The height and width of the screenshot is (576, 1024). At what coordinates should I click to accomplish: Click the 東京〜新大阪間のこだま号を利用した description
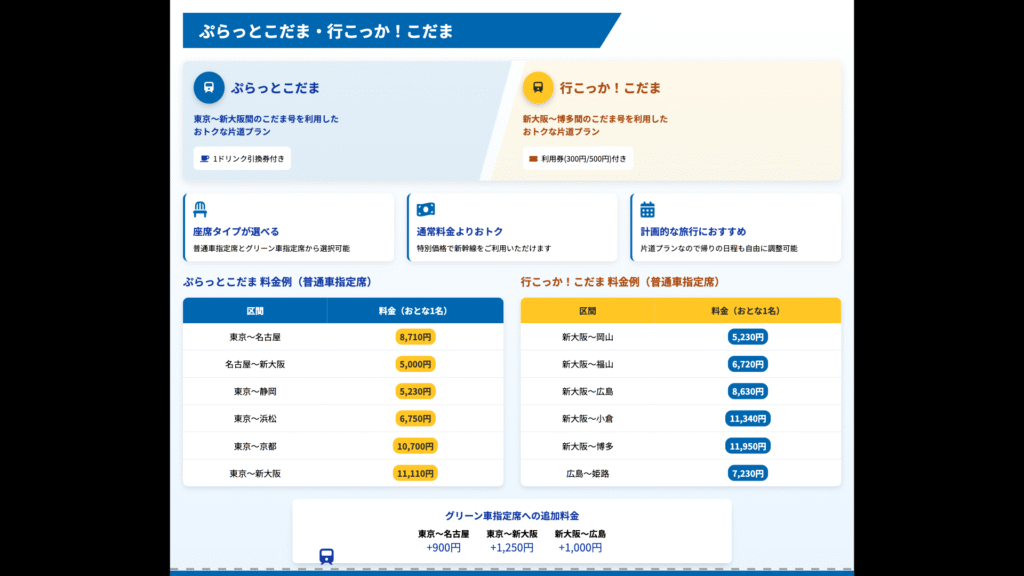pyautogui.click(x=266, y=119)
